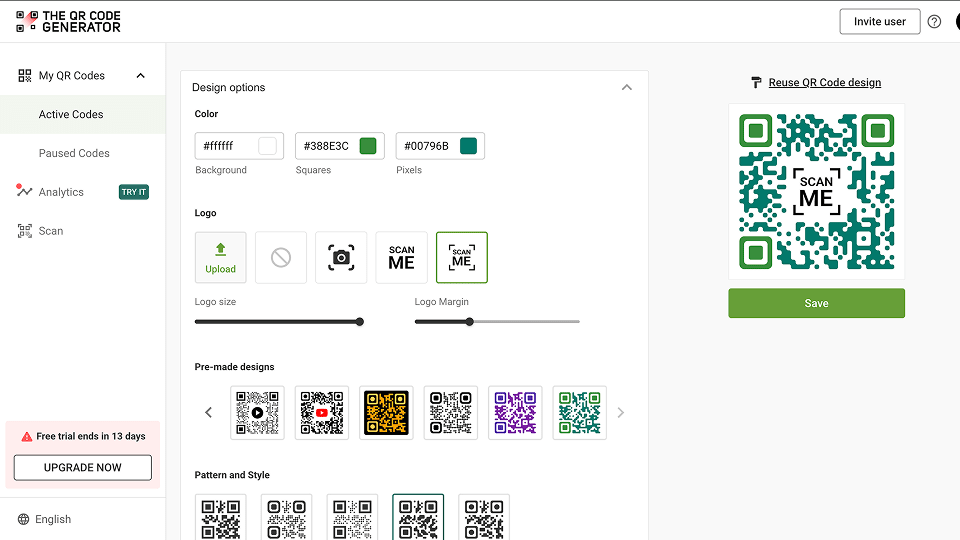The image size is (960, 540).
Task: Click the Upload logo icon
Action: point(221,258)
